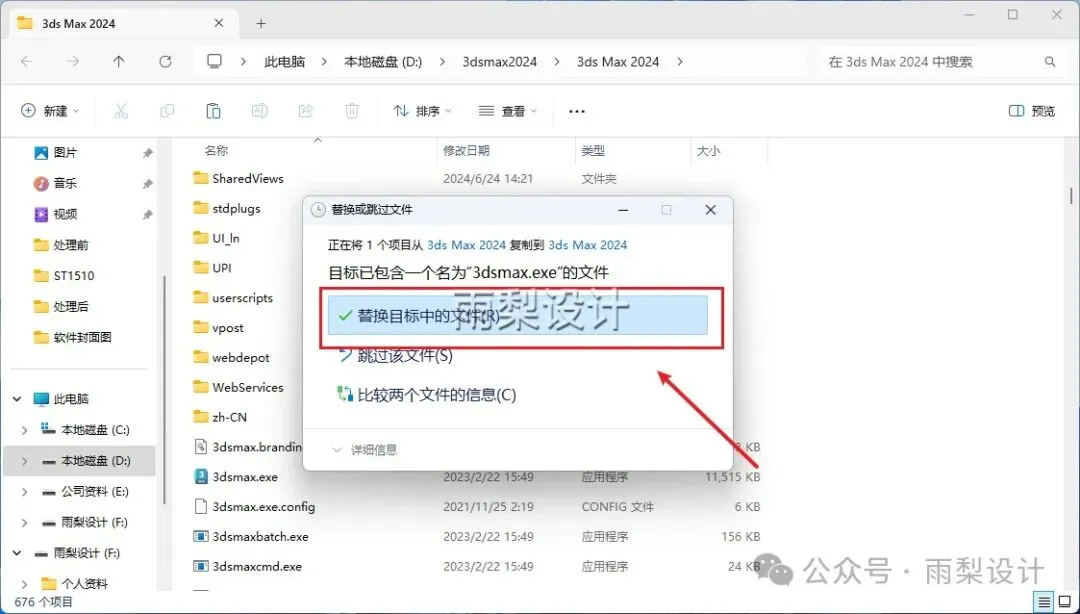Select the 3dsmaxbatch.exe file
This screenshot has height=614, width=1080.
260,536
